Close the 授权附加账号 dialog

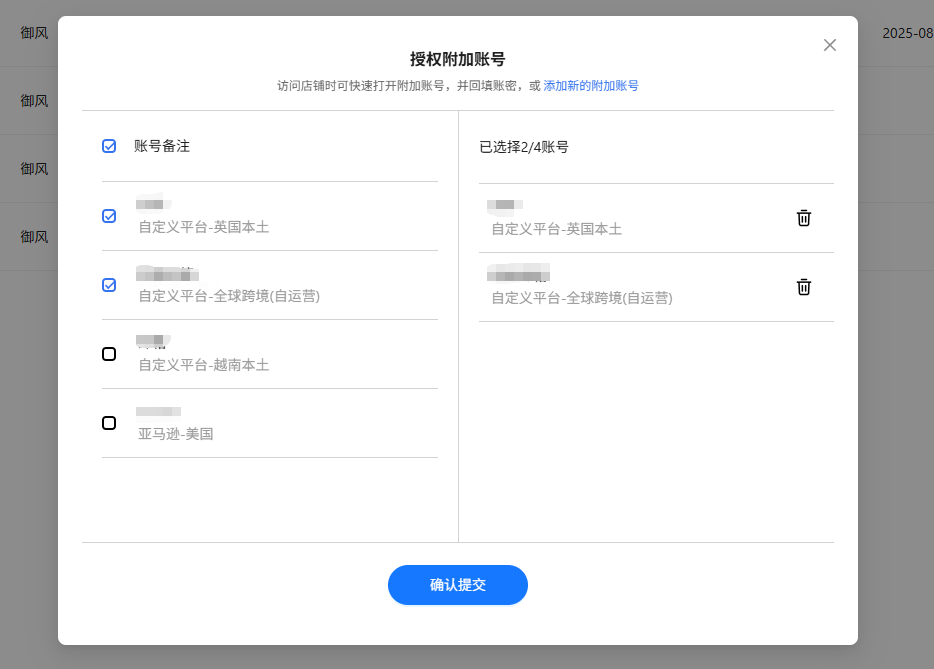coord(829,45)
